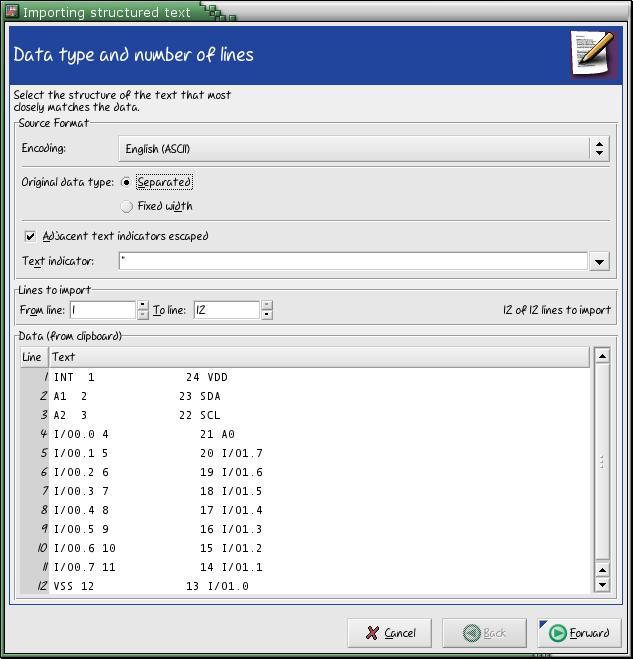The height and width of the screenshot is (659, 633).
Task: Choose the Fixed width radio button
Action: [127, 207]
